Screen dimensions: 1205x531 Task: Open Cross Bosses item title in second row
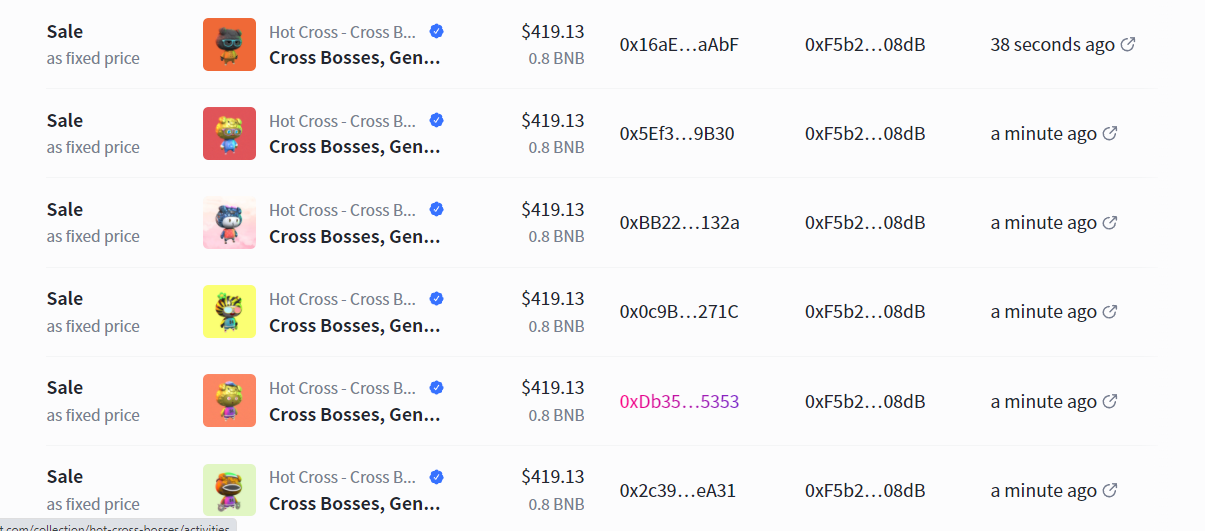(x=355, y=147)
